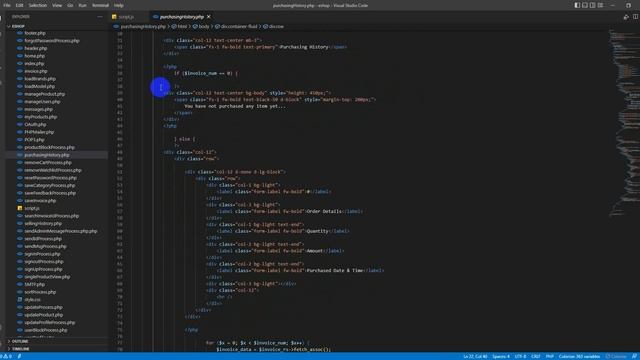Open the Terminal menu

point(100,5)
